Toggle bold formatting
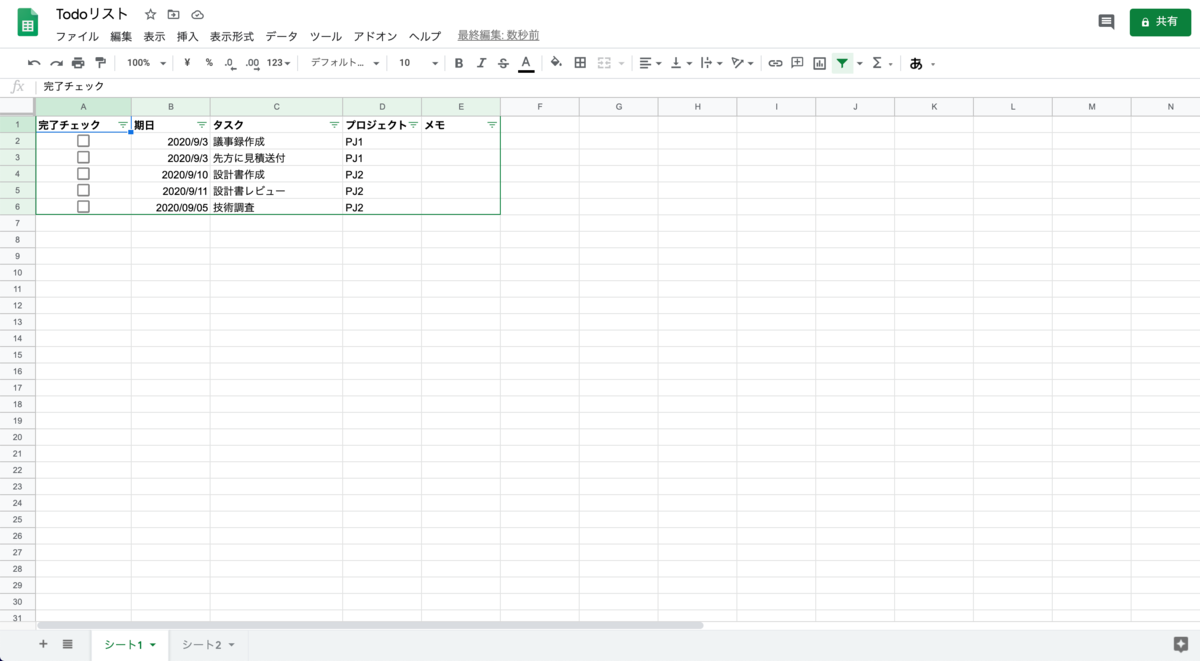 pos(459,63)
